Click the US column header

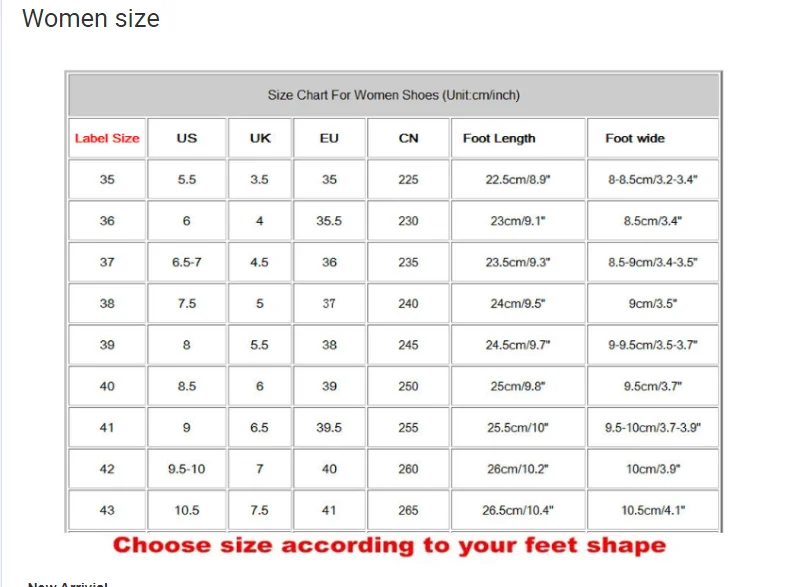click(187, 138)
